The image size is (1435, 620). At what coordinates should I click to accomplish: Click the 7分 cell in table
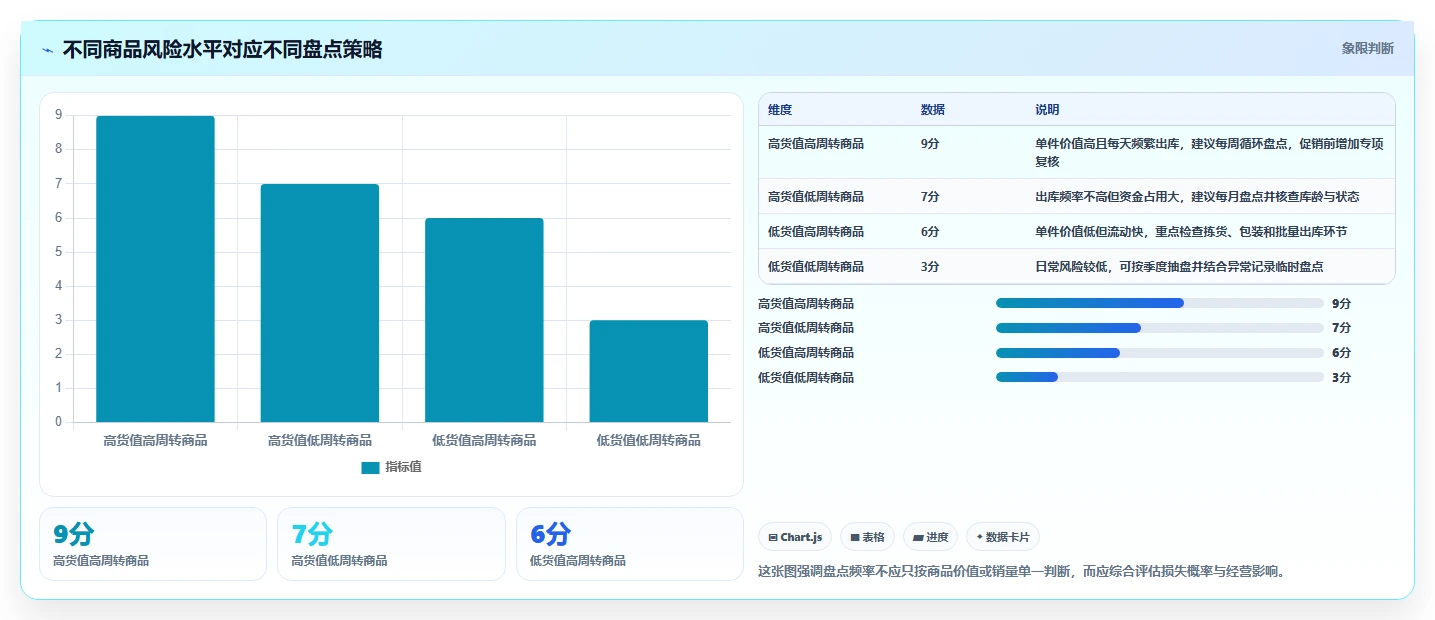pos(930,197)
